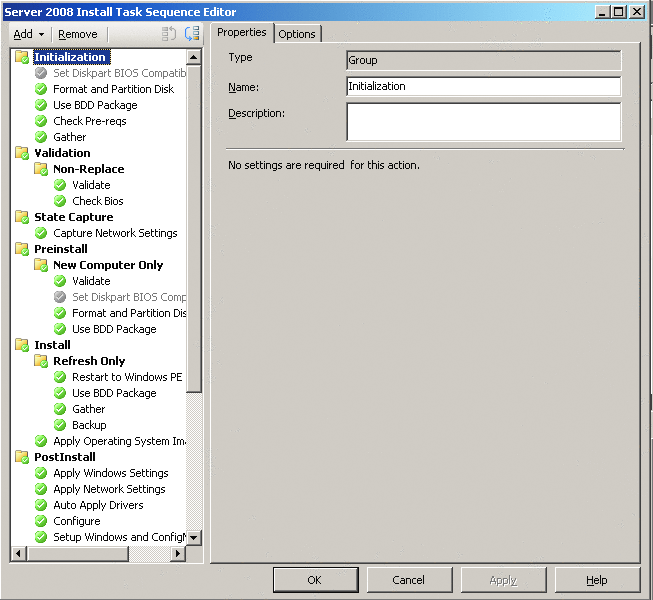Click the Move Down toolbar icon
Screen dimensions: 653x600
point(192,34)
